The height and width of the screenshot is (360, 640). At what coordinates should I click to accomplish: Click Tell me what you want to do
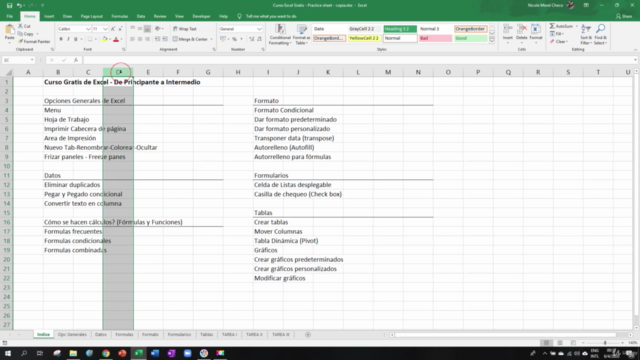pyautogui.click(x=271, y=16)
